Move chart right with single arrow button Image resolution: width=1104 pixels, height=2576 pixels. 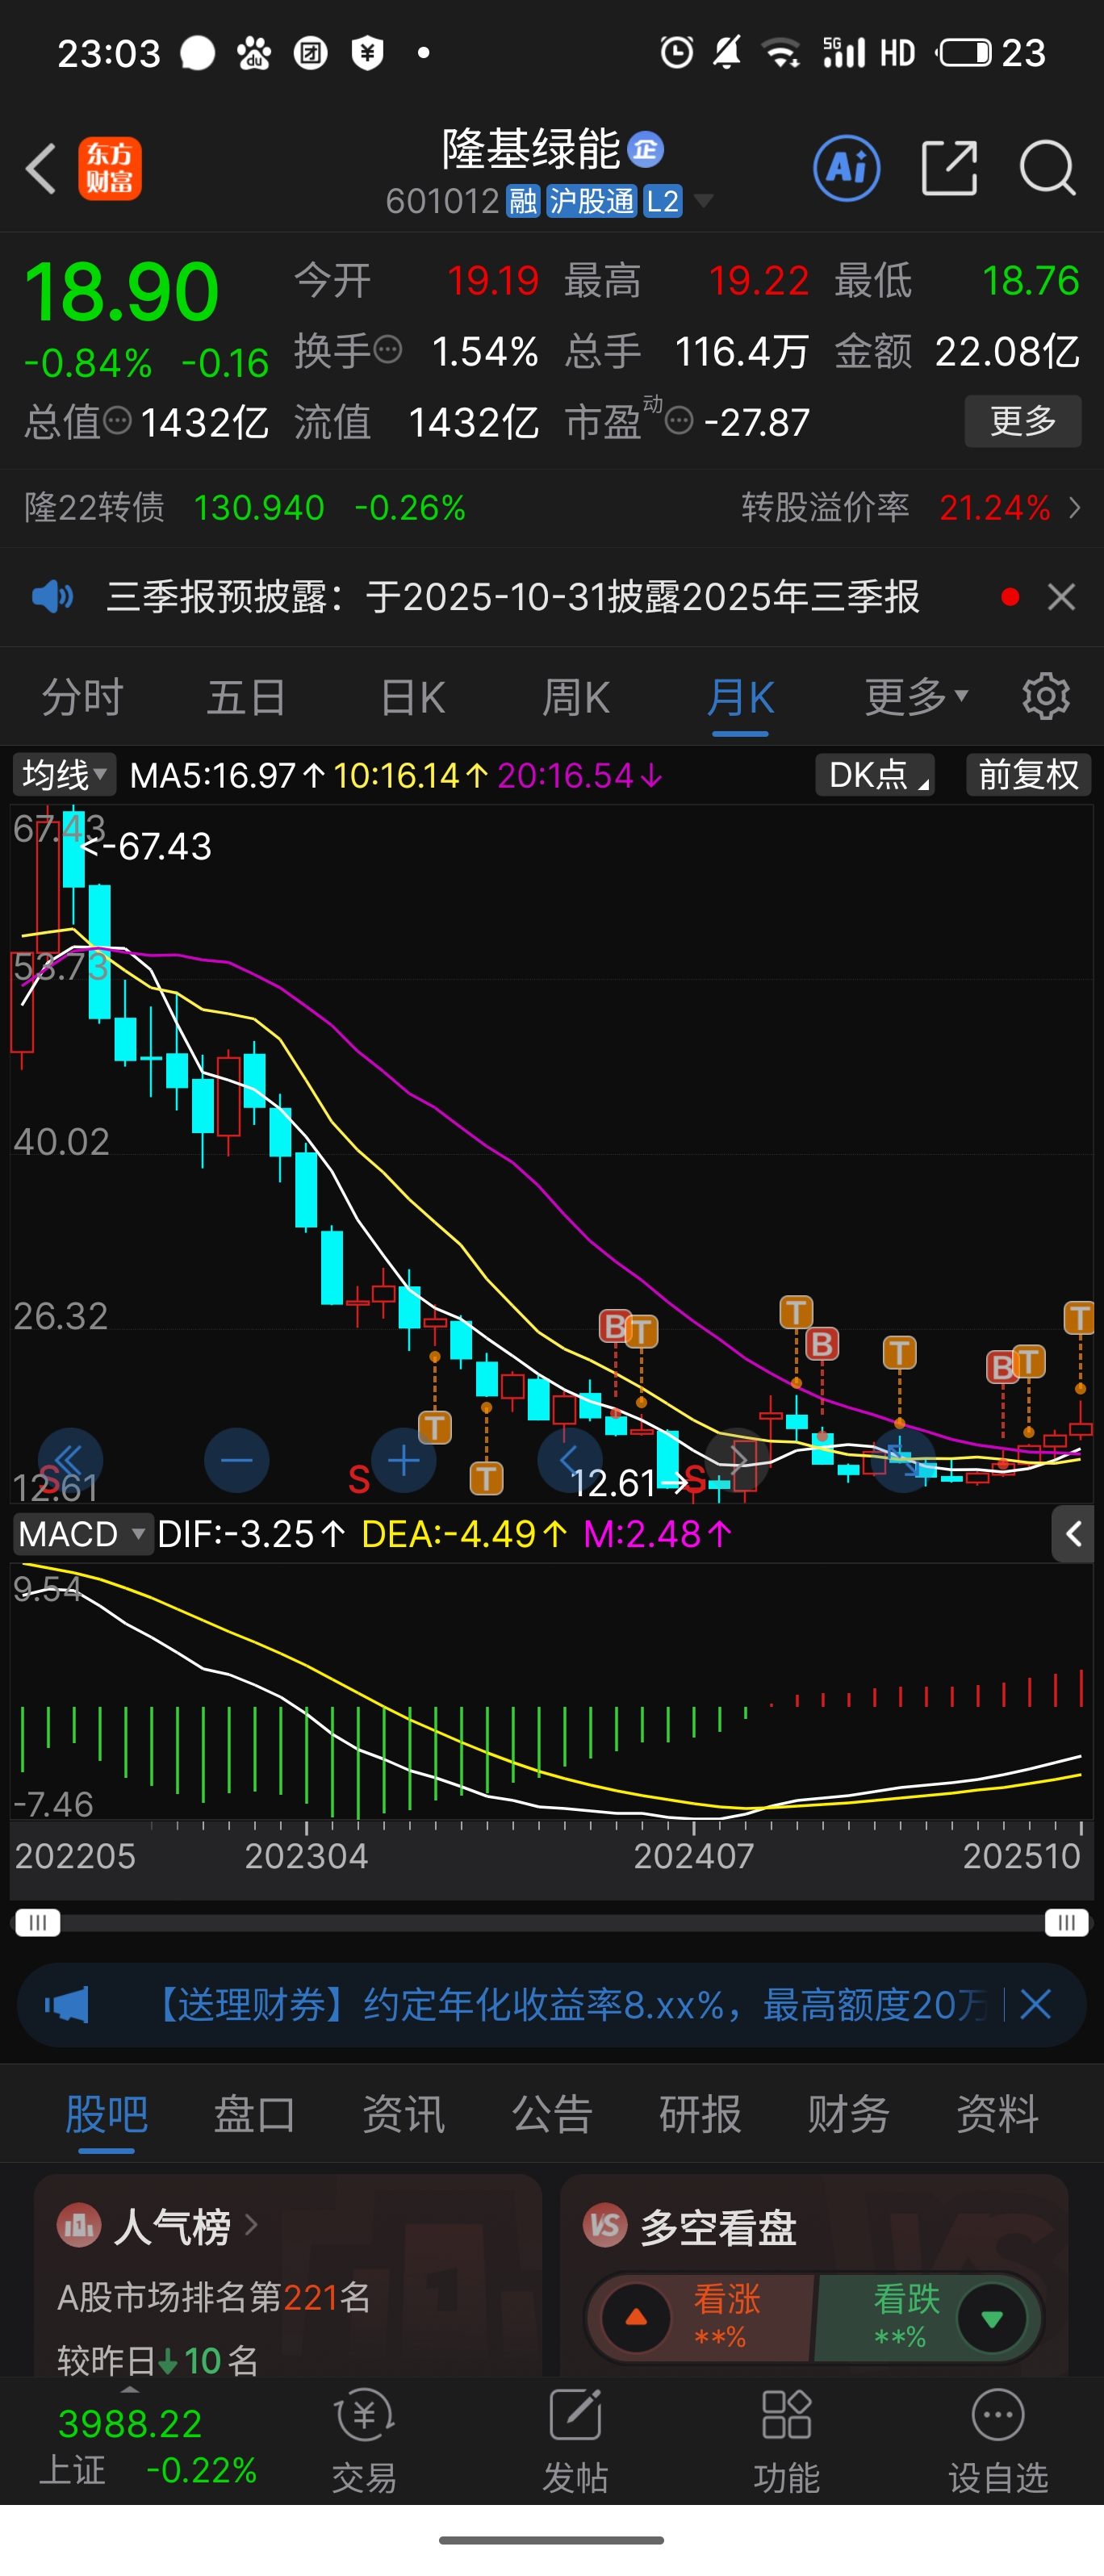coord(737,1461)
